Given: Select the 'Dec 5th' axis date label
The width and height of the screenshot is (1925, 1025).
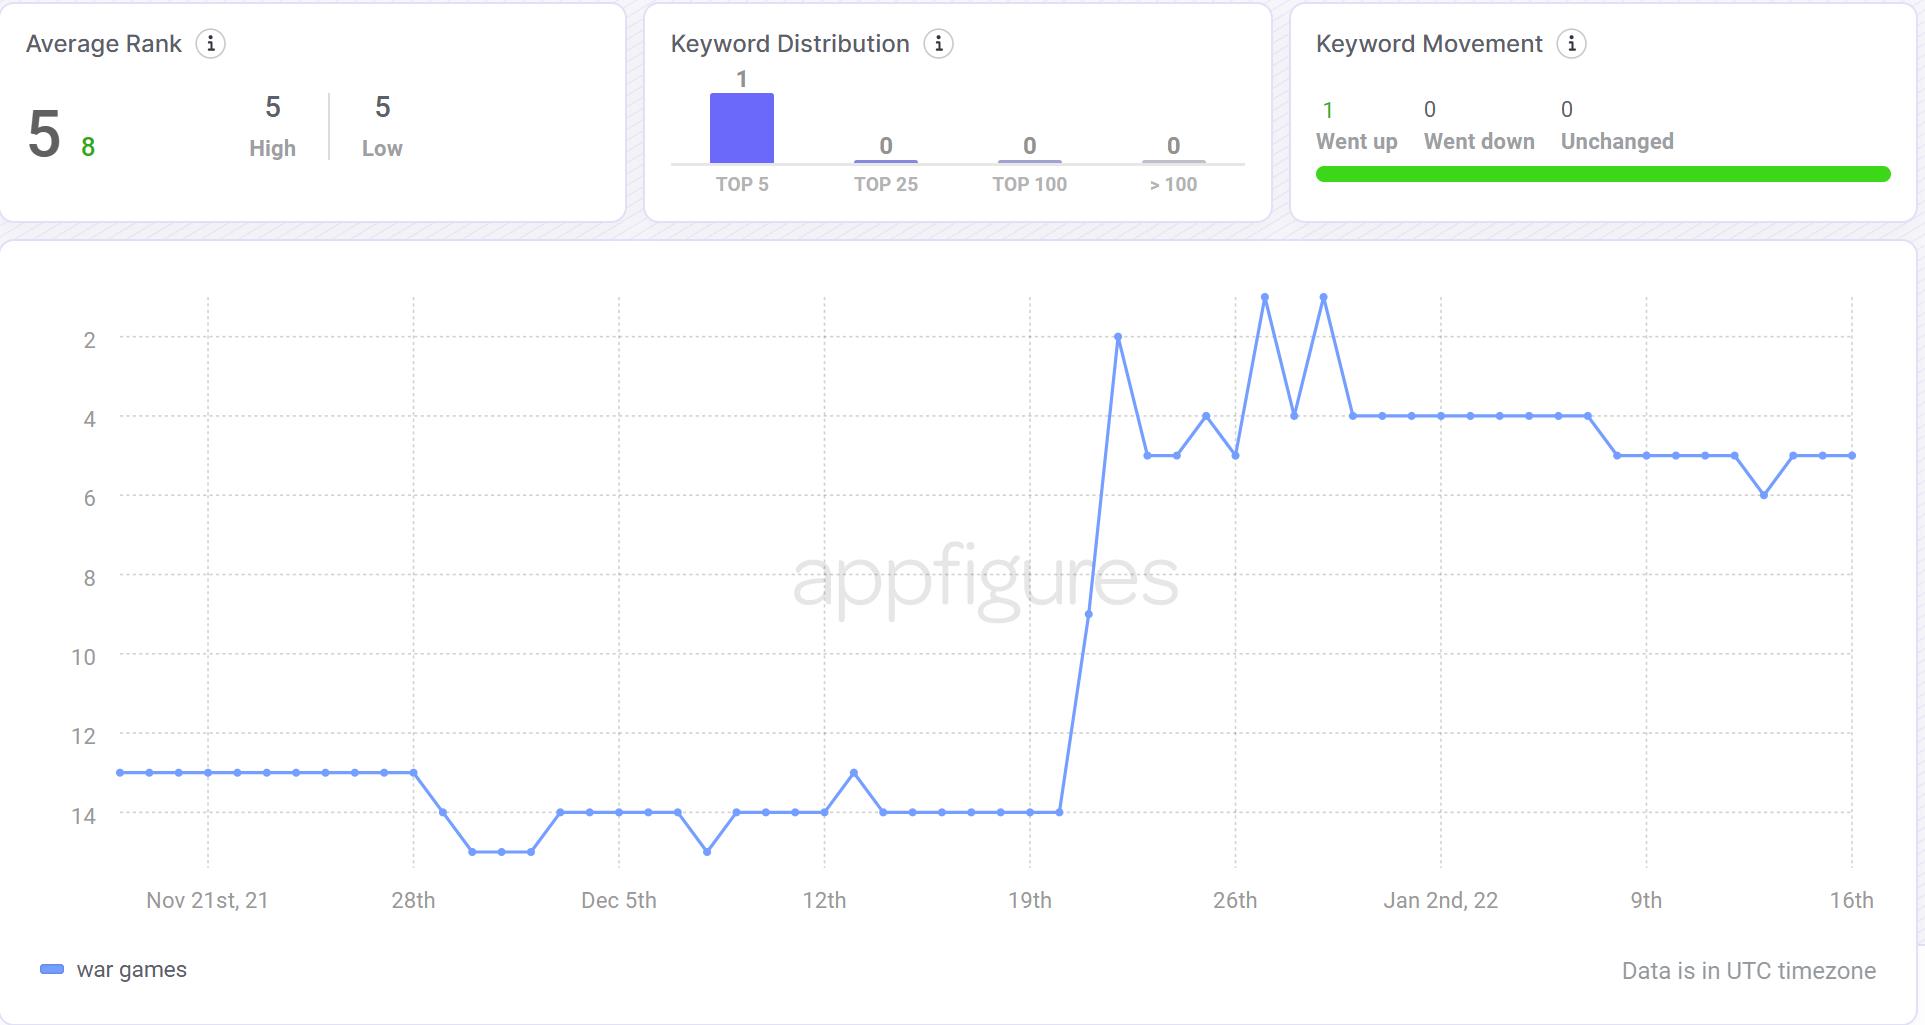Looking at the screenshot, I should tap(619, 900).
